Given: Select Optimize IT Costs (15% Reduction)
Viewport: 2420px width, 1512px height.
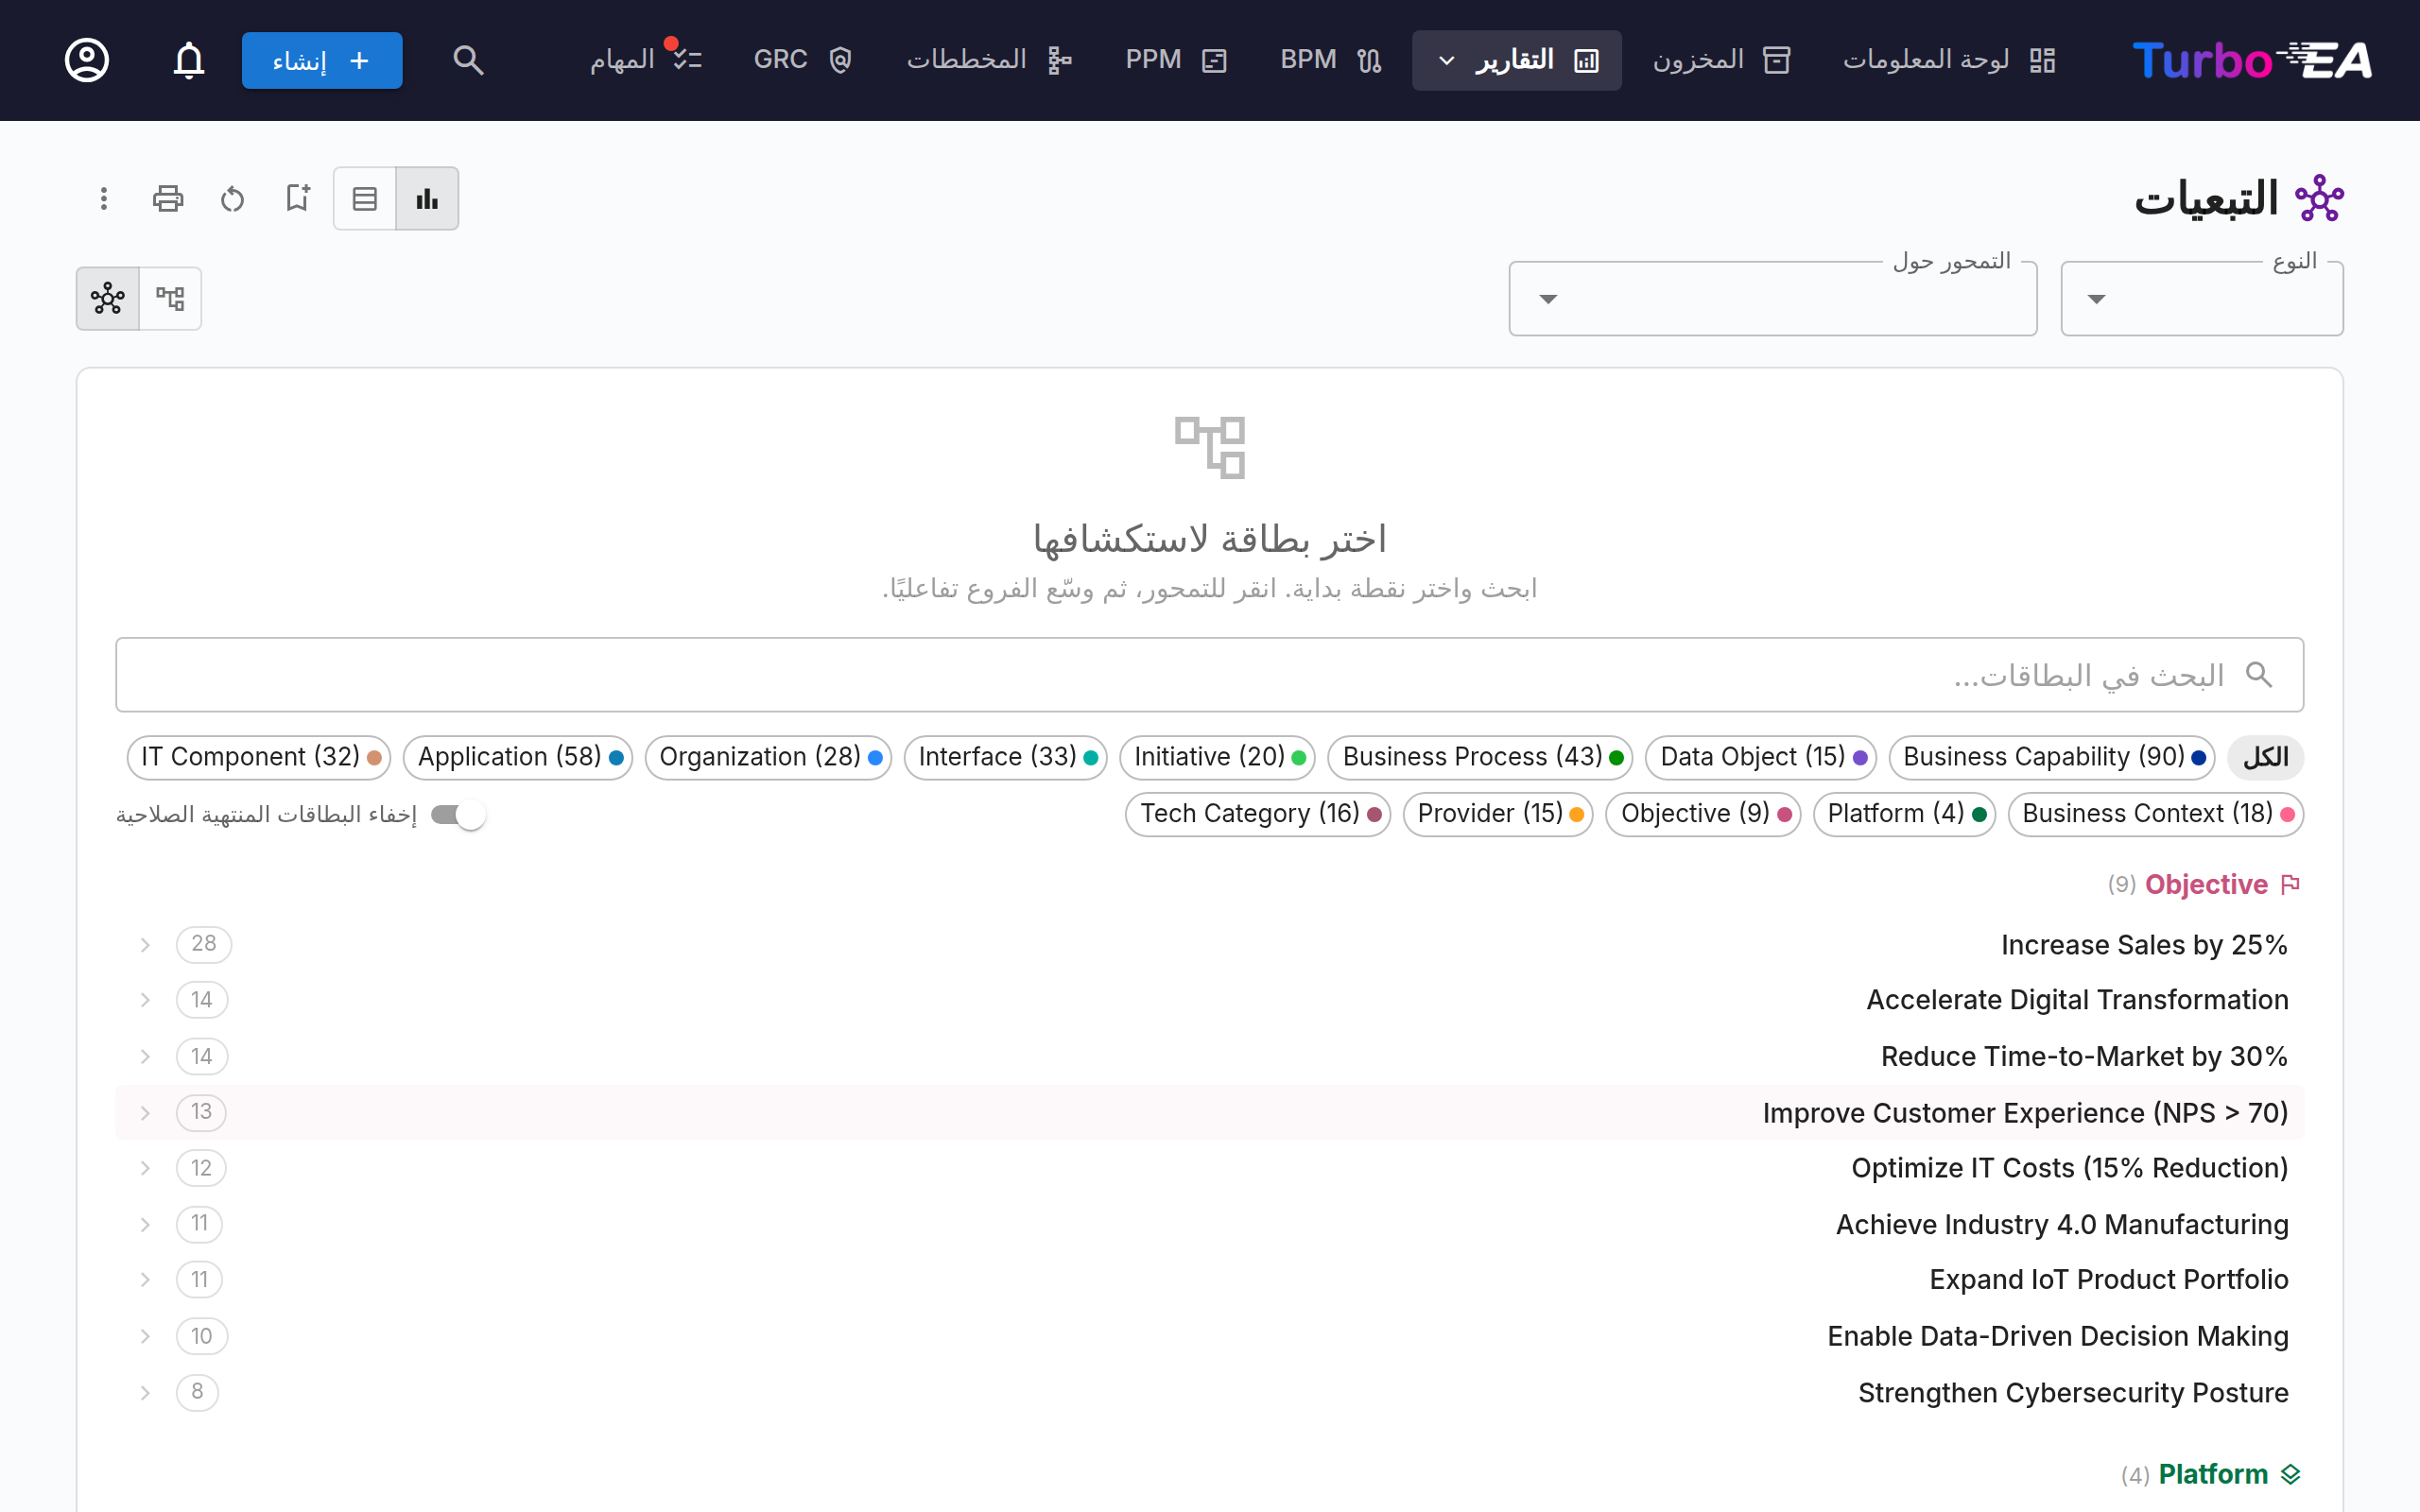Looking at the screenshot, I should click(1210, 1168).
